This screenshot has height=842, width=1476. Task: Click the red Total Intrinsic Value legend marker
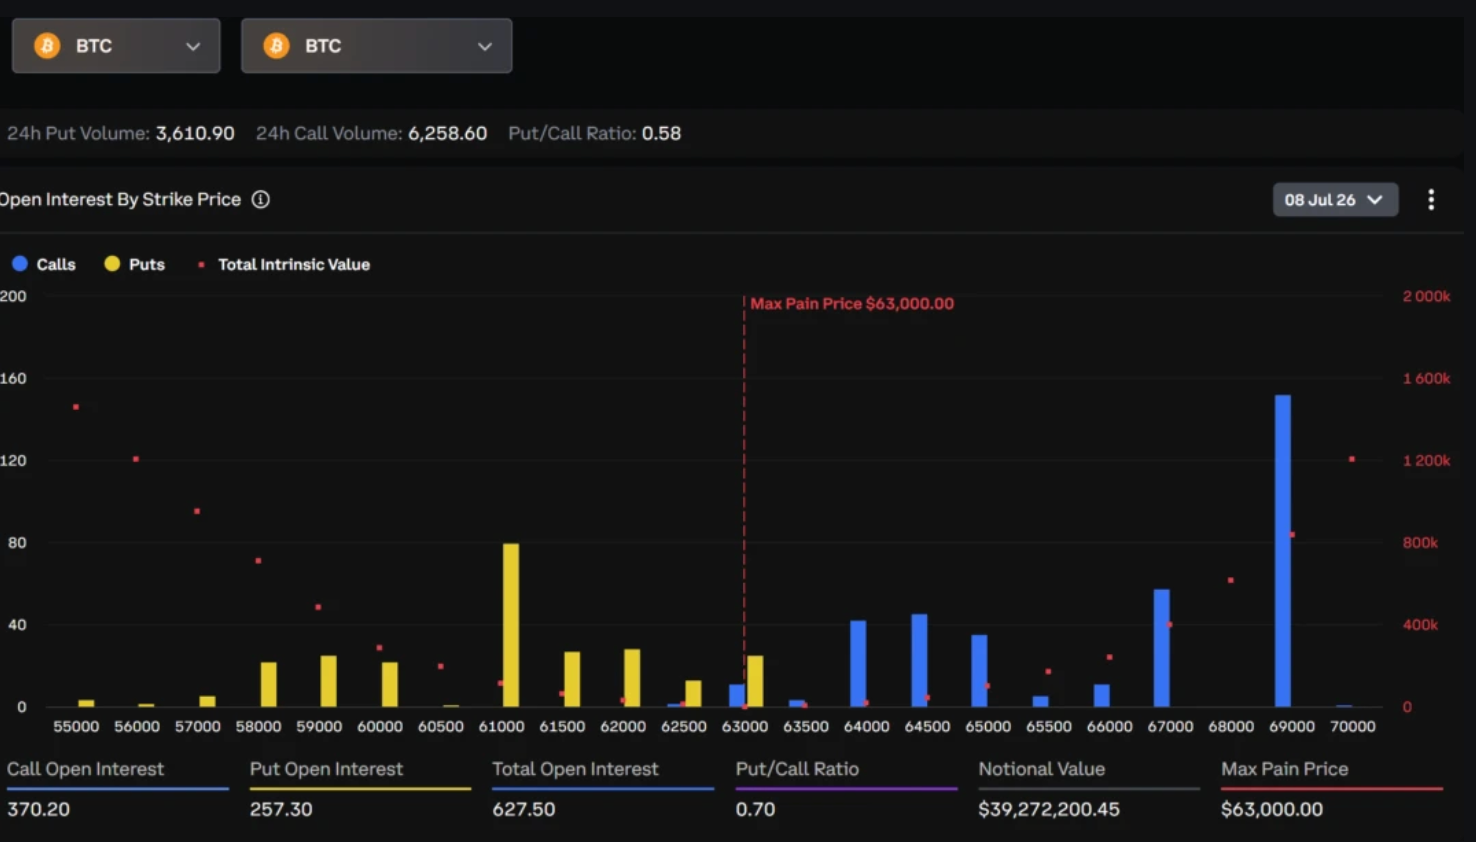[x=201, y=264]
